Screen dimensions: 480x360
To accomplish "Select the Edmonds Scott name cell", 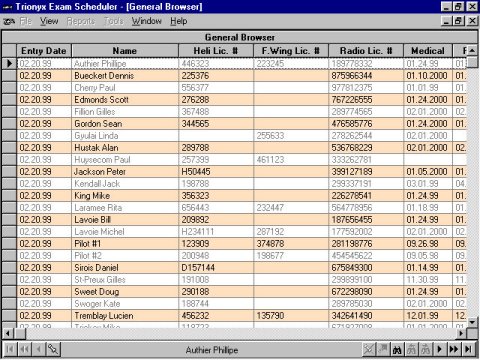I will (x=125, y=100).
